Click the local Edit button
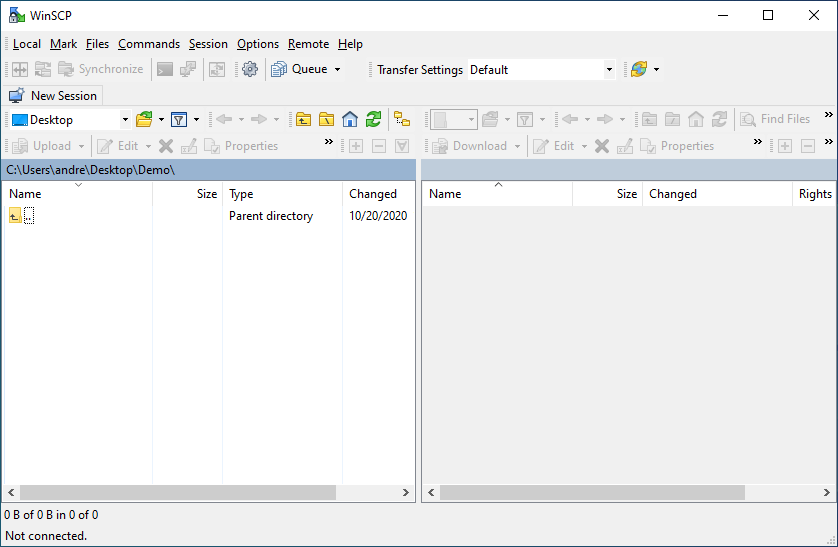The width and height of the screenshot is (838, 547). coord(119,146)
